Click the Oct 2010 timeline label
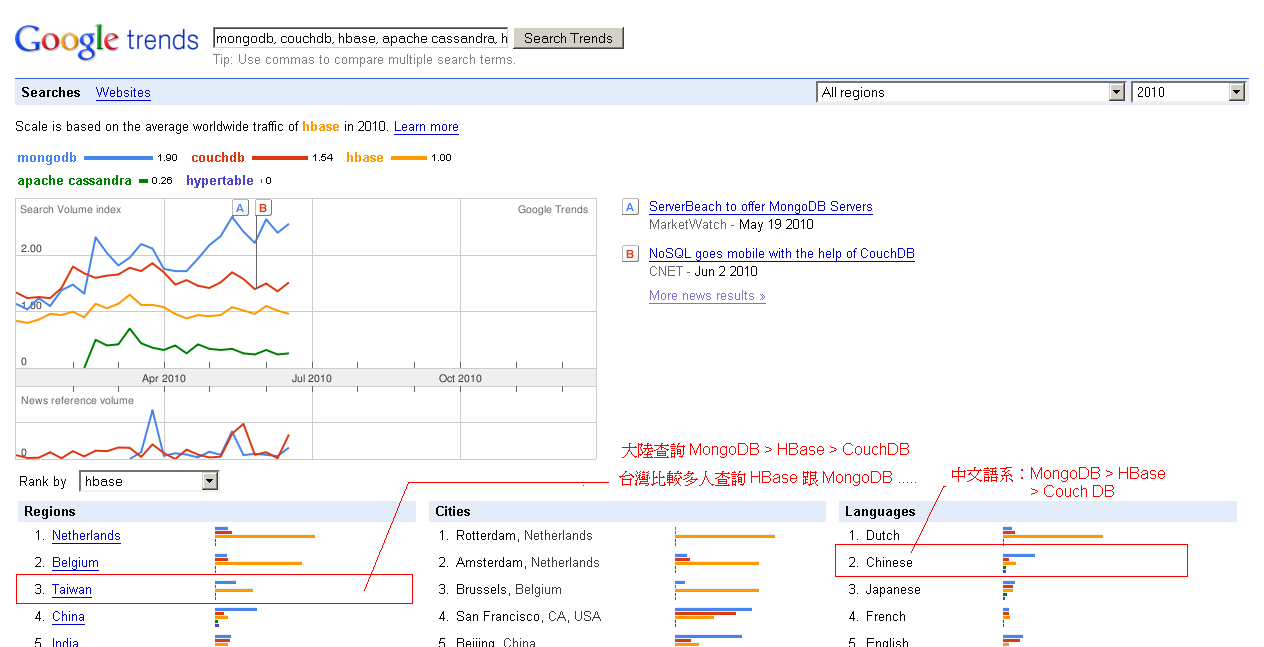 pyautogui.click(x=460, y=379)
